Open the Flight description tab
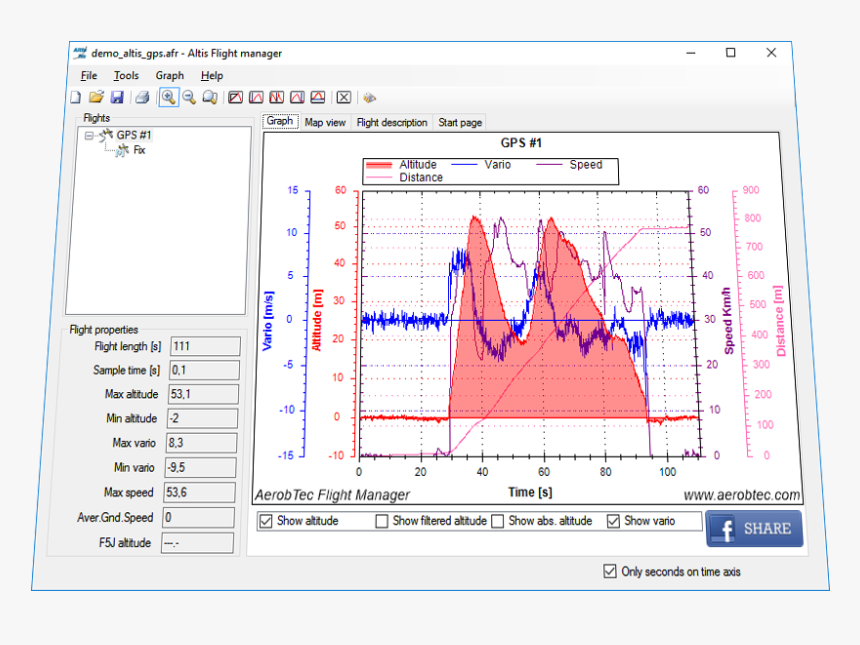Screen dimensions: 860x645 click(x=391, y=122)
